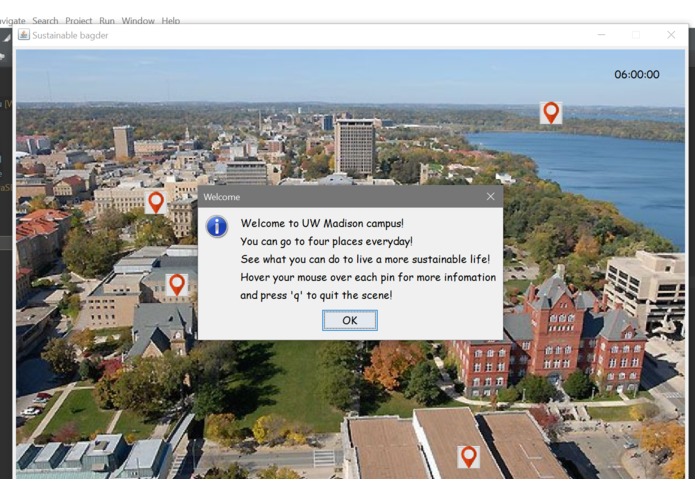Screen dimensions: 695x494
Task: Click the "Hover your mouse over each pin" line
Action: pos(368,277)
